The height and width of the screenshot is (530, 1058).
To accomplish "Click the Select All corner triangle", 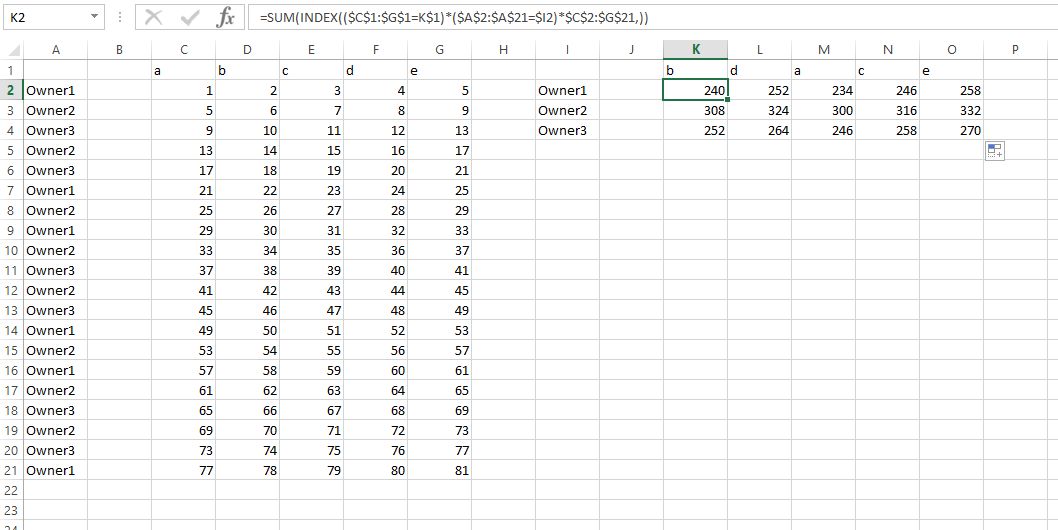I will click(x=14, y=50).
